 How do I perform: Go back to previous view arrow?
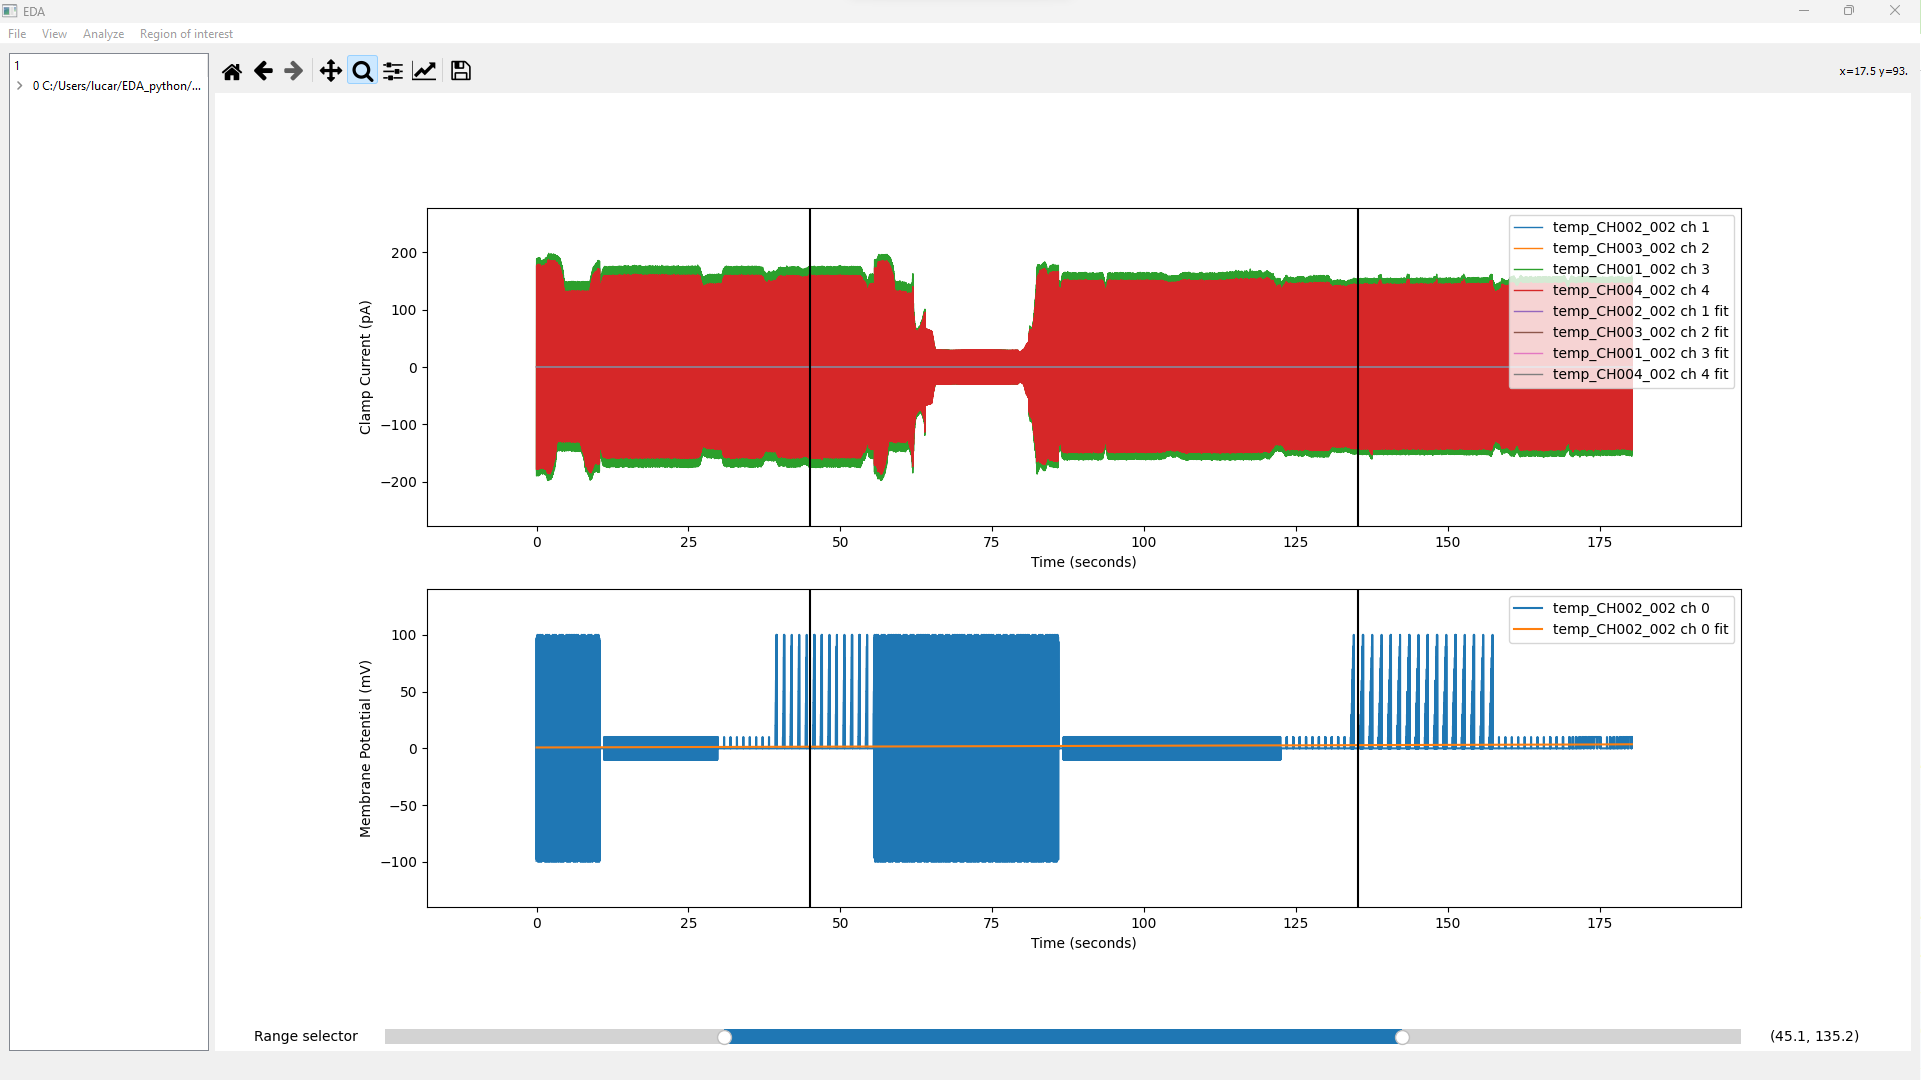(263, 71)
